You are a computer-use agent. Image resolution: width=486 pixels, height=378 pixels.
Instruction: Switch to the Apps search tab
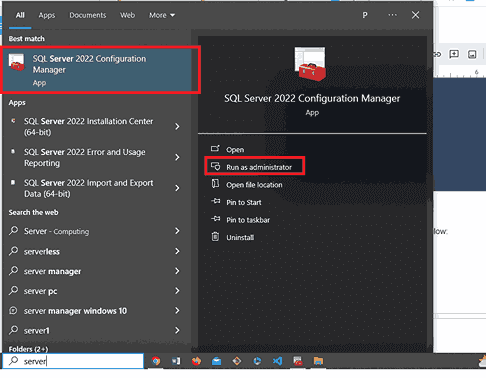coord(47,15)
